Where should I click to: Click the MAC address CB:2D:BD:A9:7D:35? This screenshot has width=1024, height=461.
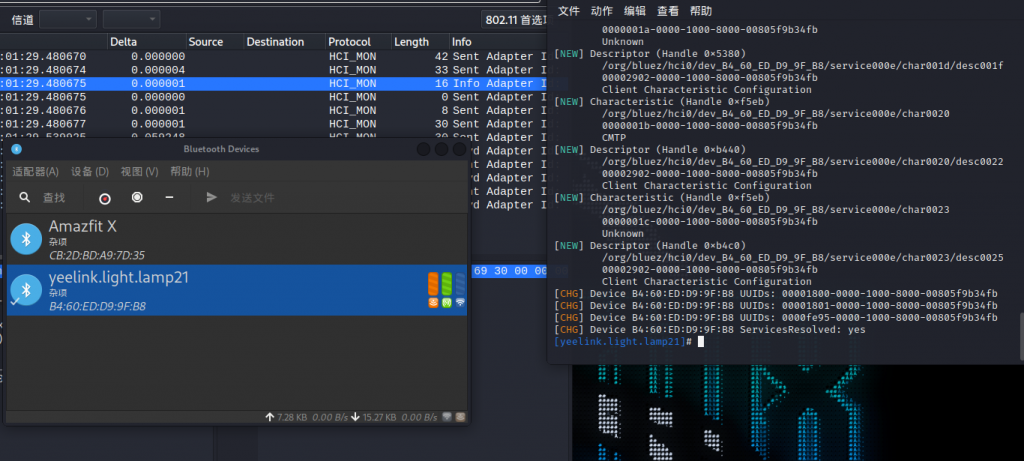(x=97, y=255)
